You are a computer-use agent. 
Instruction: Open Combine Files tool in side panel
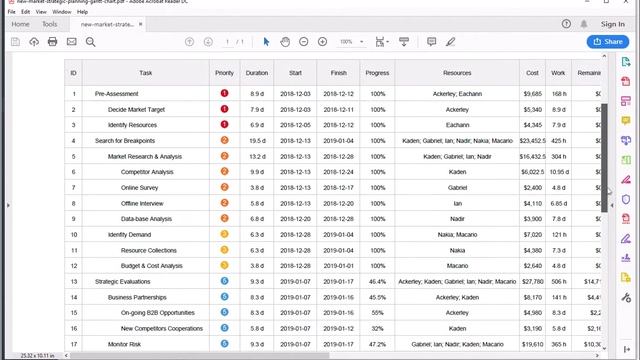(626, 140)
